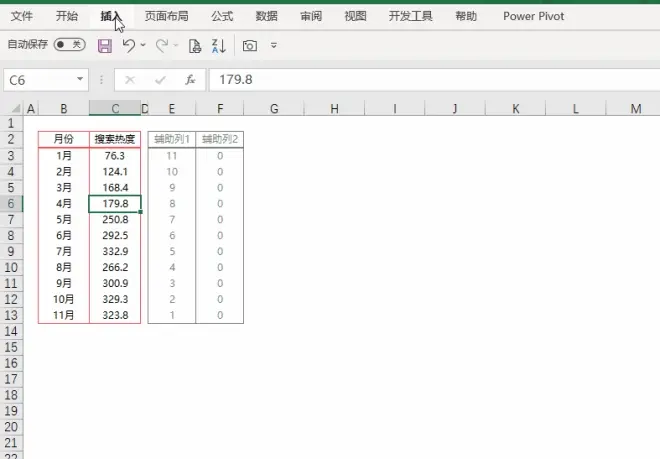
Task: Select the cell with 332.9
Action: click(x=115, y=251)
